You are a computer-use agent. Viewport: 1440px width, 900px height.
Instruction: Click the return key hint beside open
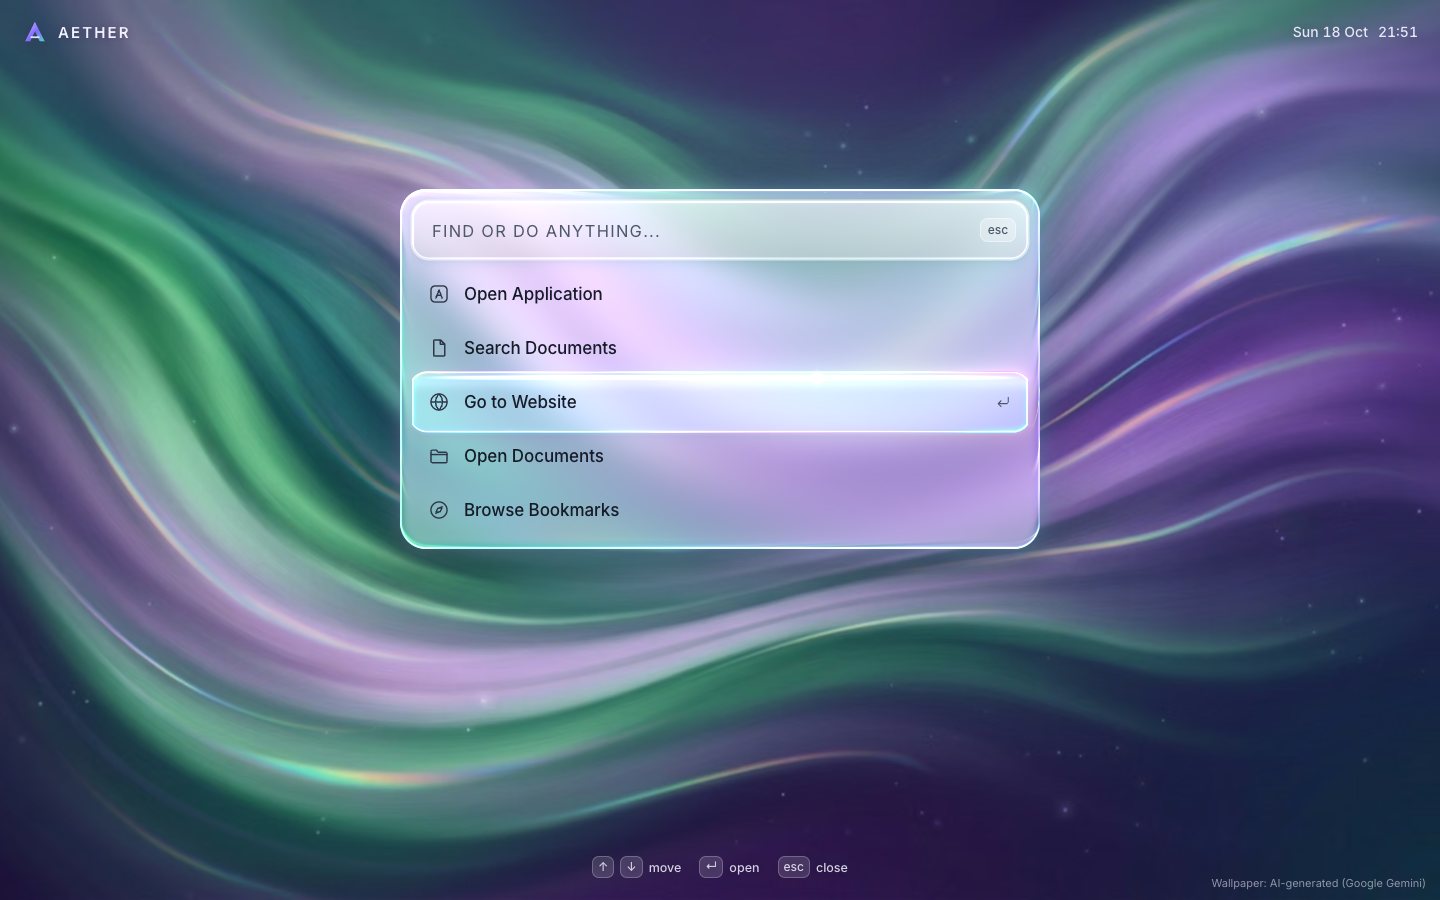pyautogui.click(x=711, y=867)
